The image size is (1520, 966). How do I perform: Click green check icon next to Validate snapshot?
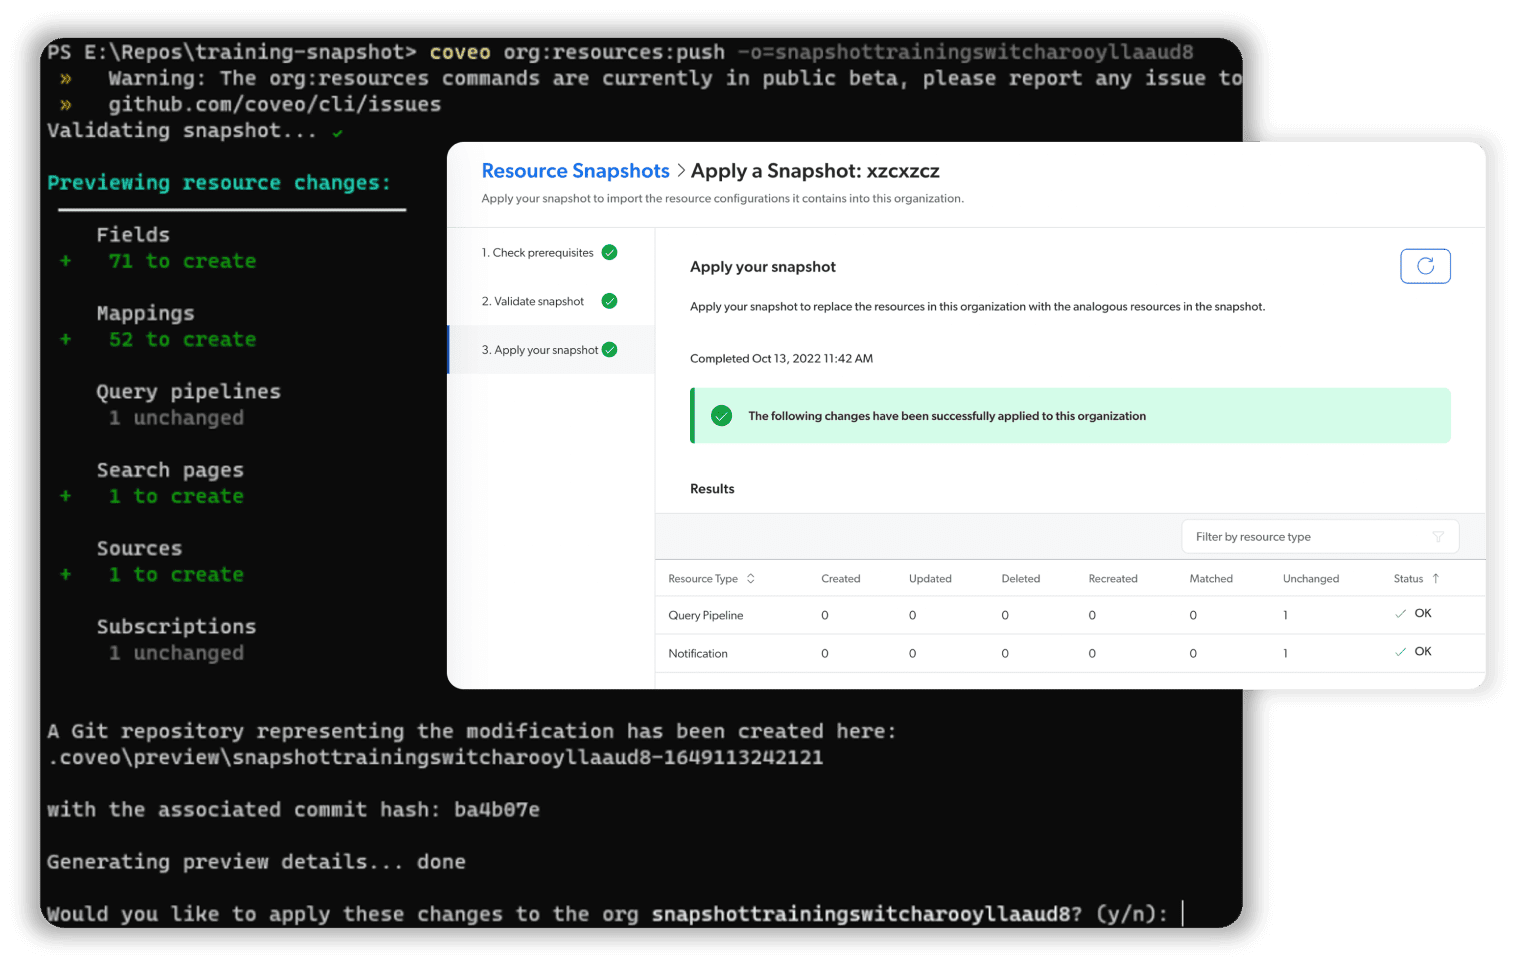pos(609,301)
